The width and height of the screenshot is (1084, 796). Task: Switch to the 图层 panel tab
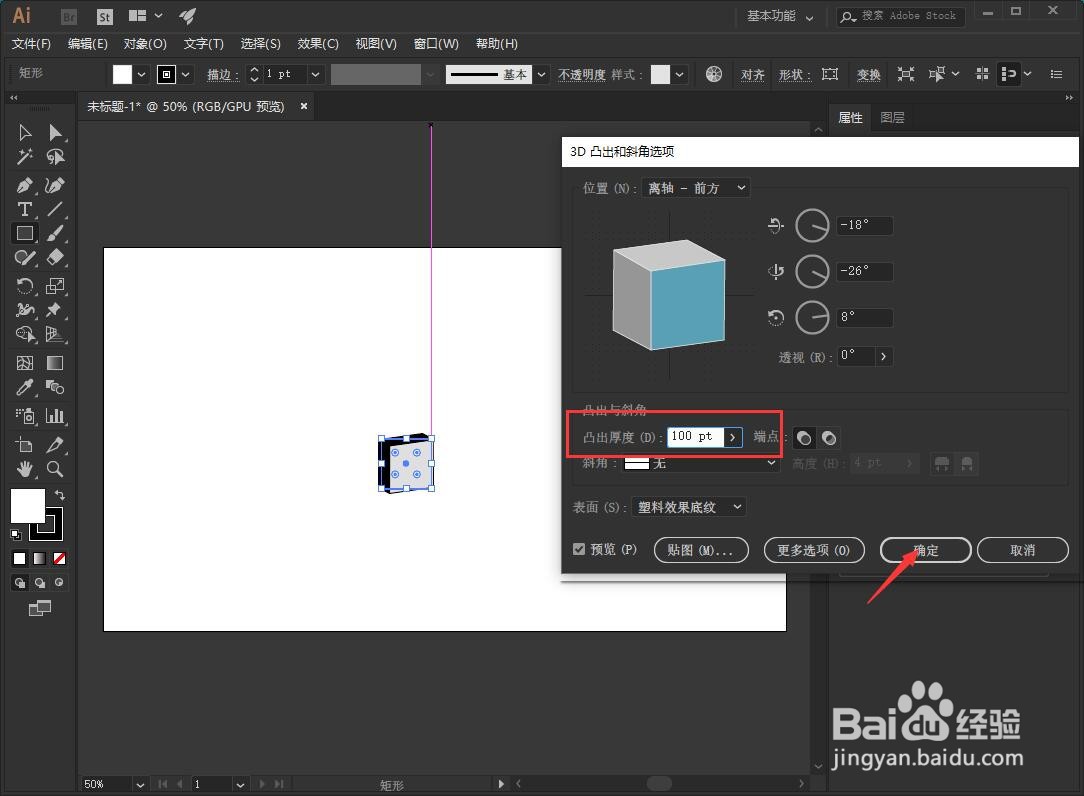(x=892, y=118)
